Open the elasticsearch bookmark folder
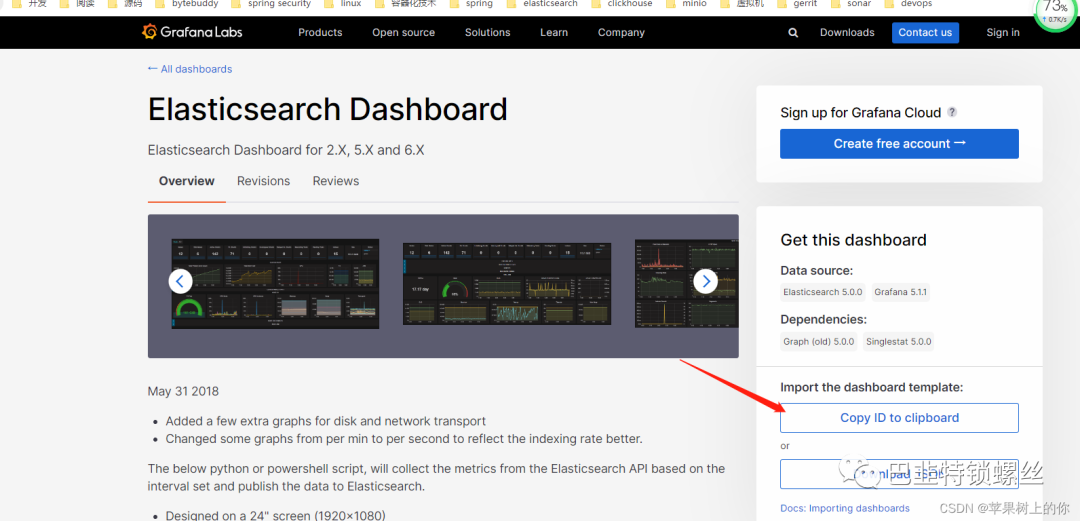This screenshot has height=521, width=1080. [x=542, y=3]
